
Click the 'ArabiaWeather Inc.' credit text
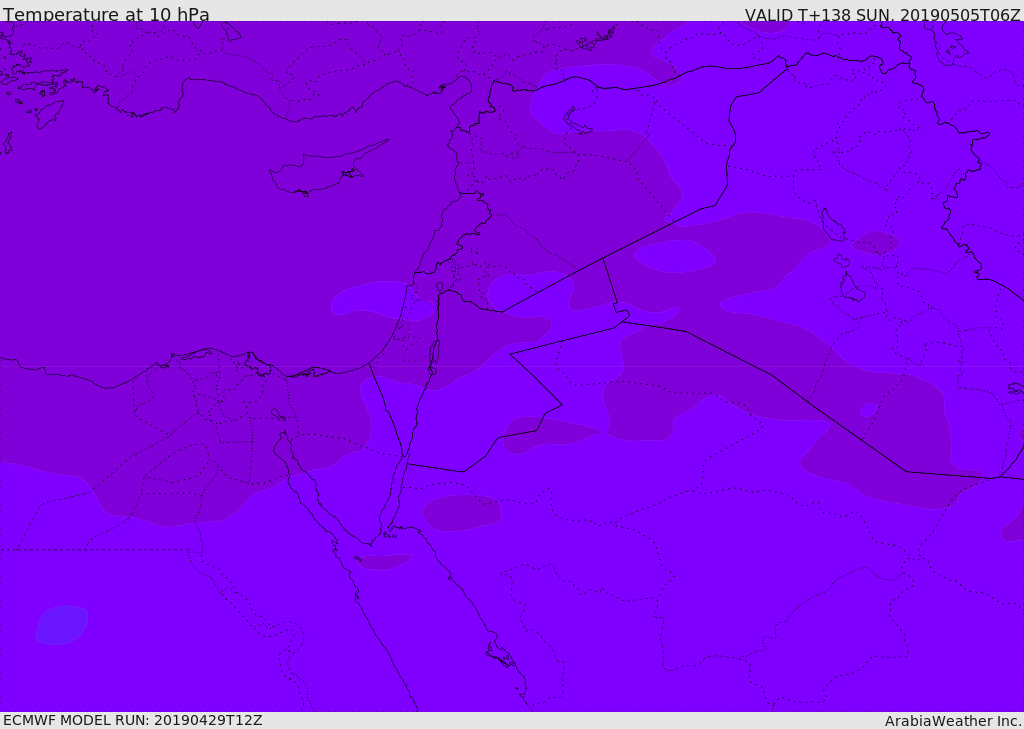[x=952, y=721]
